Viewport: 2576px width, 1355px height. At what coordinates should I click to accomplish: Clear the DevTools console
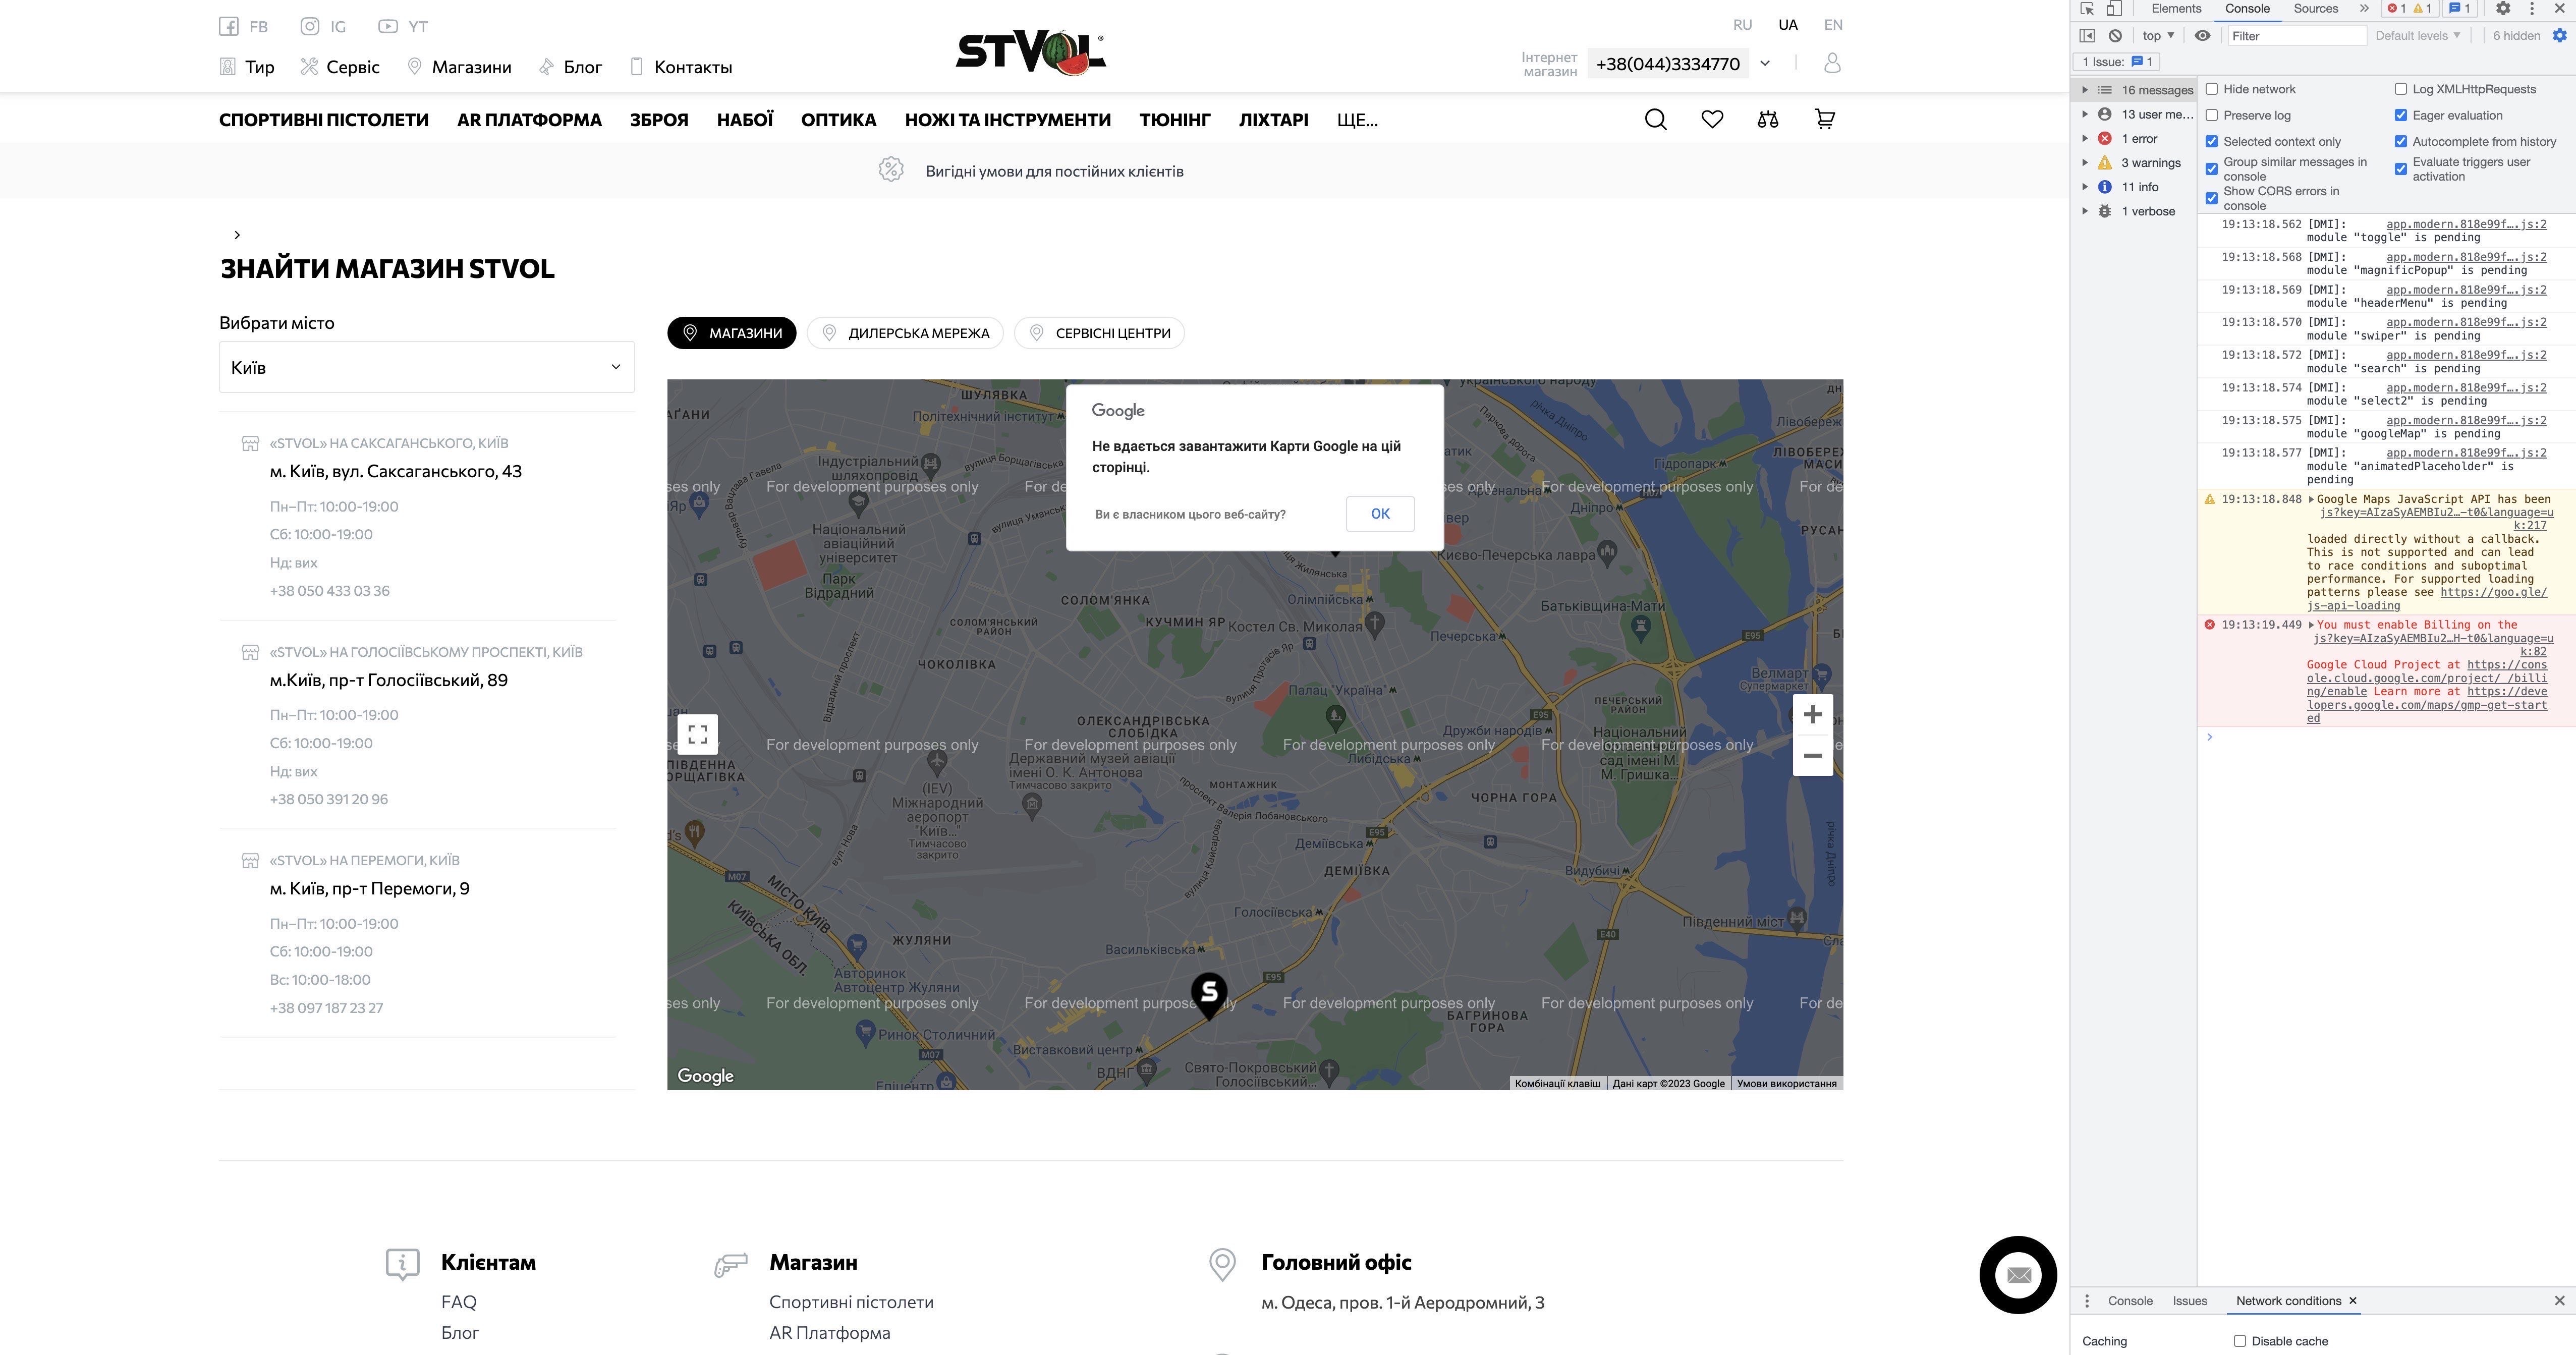pyautogui.click(x=2115, y=36)
